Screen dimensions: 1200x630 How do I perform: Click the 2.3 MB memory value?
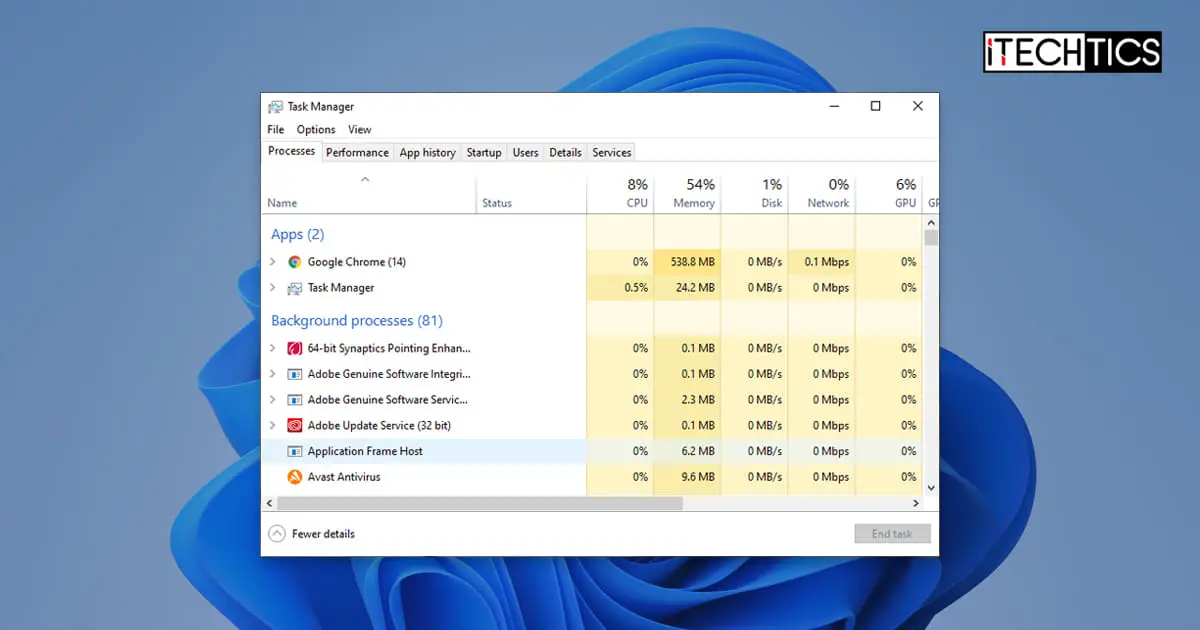(698, 400)
